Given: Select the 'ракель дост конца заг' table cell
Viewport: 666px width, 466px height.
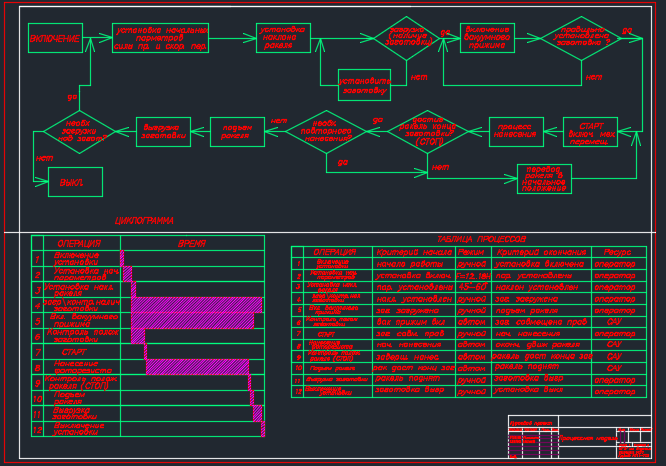Looking at the screenshot, I should (542, 356).
